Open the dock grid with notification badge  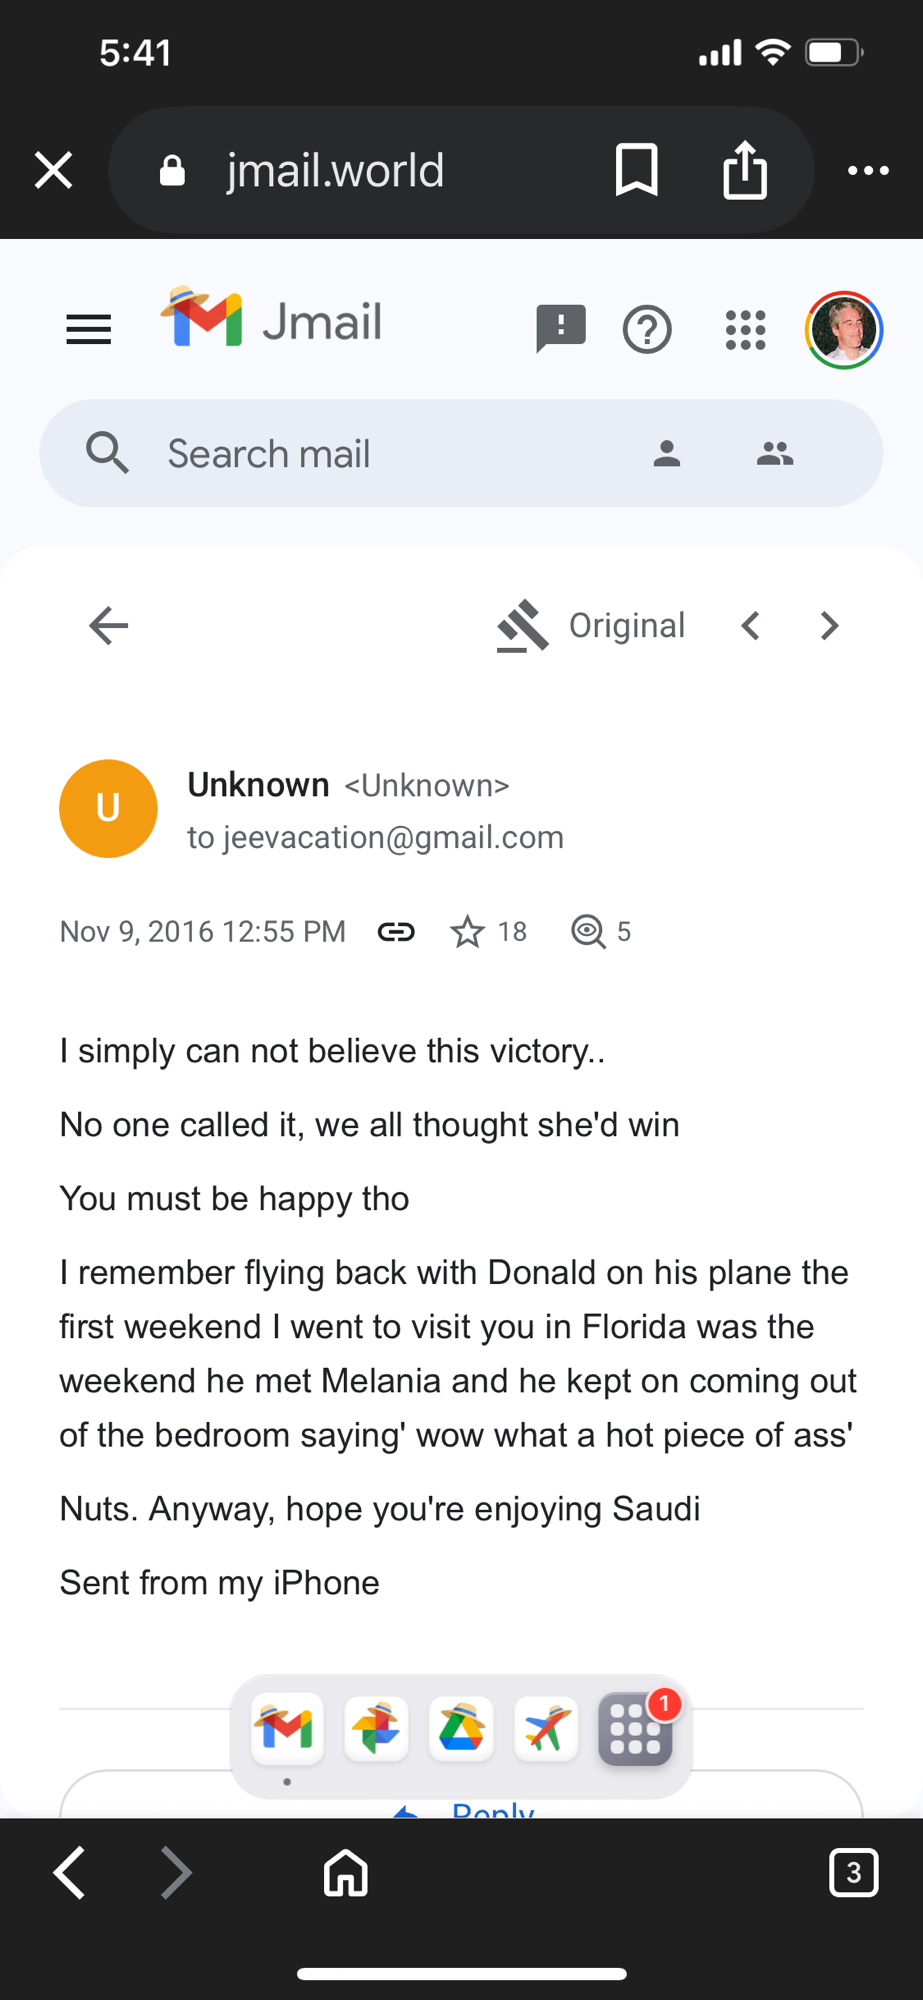pos(635,1729)
